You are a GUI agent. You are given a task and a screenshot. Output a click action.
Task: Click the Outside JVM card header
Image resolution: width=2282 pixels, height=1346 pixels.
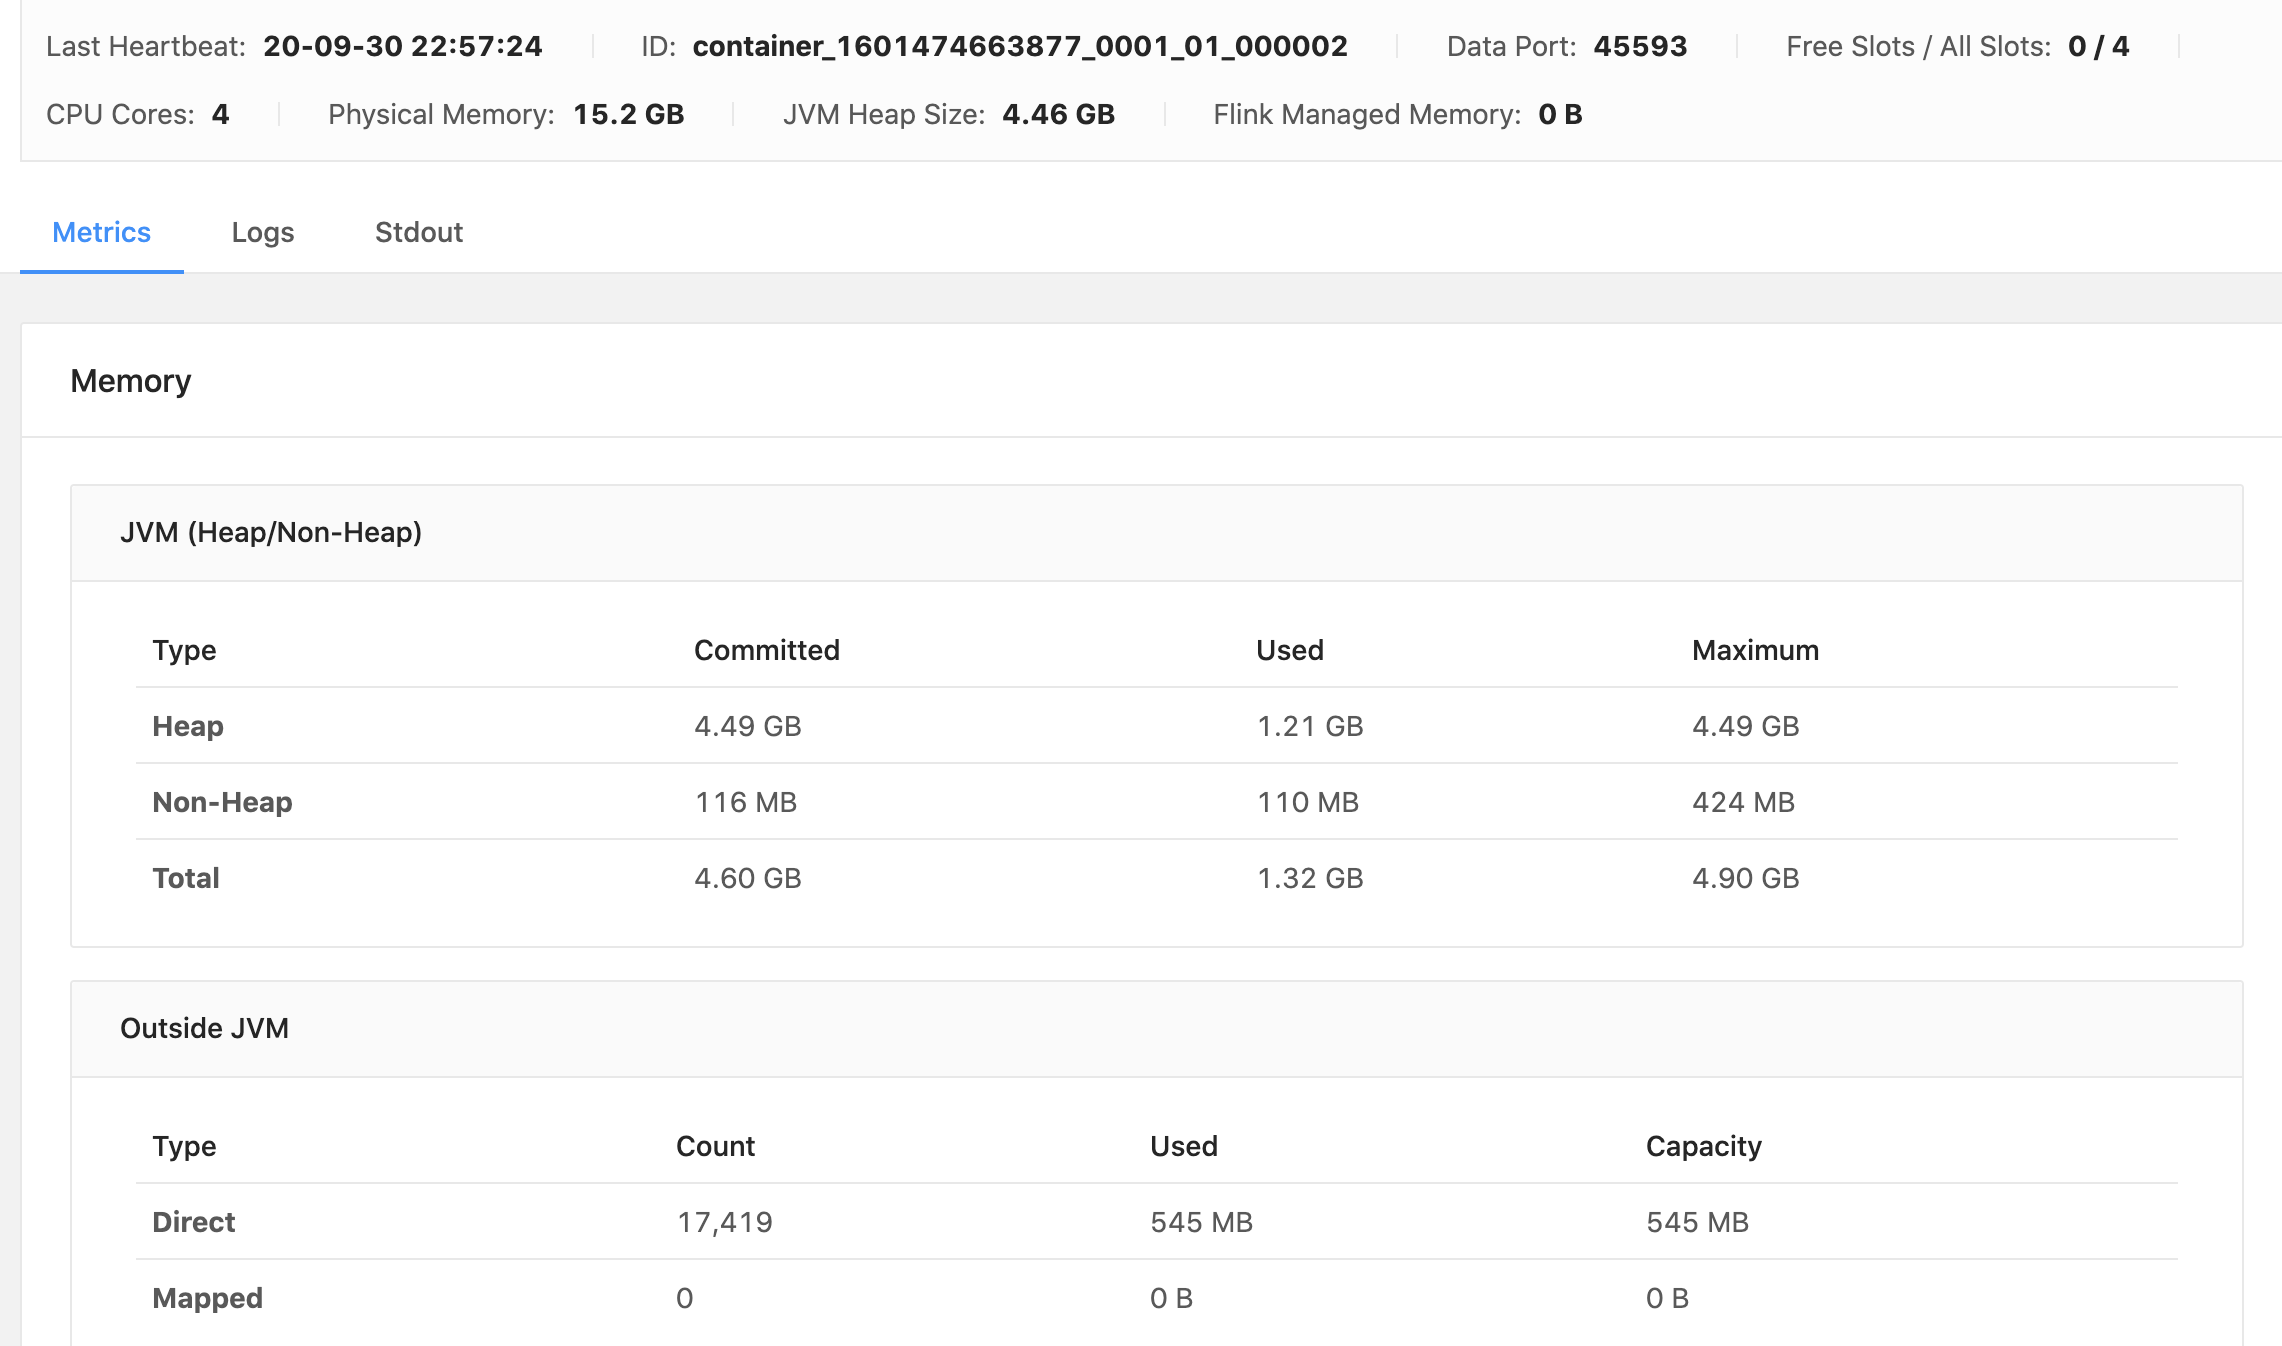click(204, 1028)
